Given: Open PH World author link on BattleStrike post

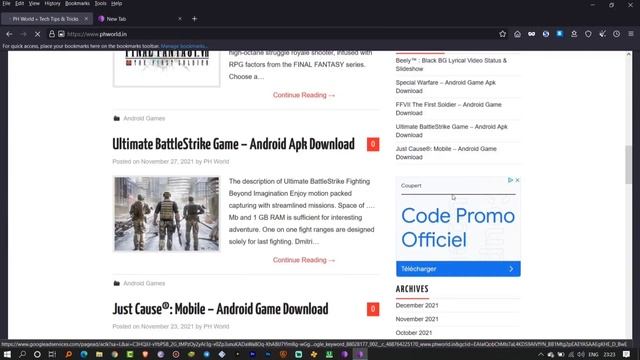Looking at the screenshot, I should click(x=216, y=162).
